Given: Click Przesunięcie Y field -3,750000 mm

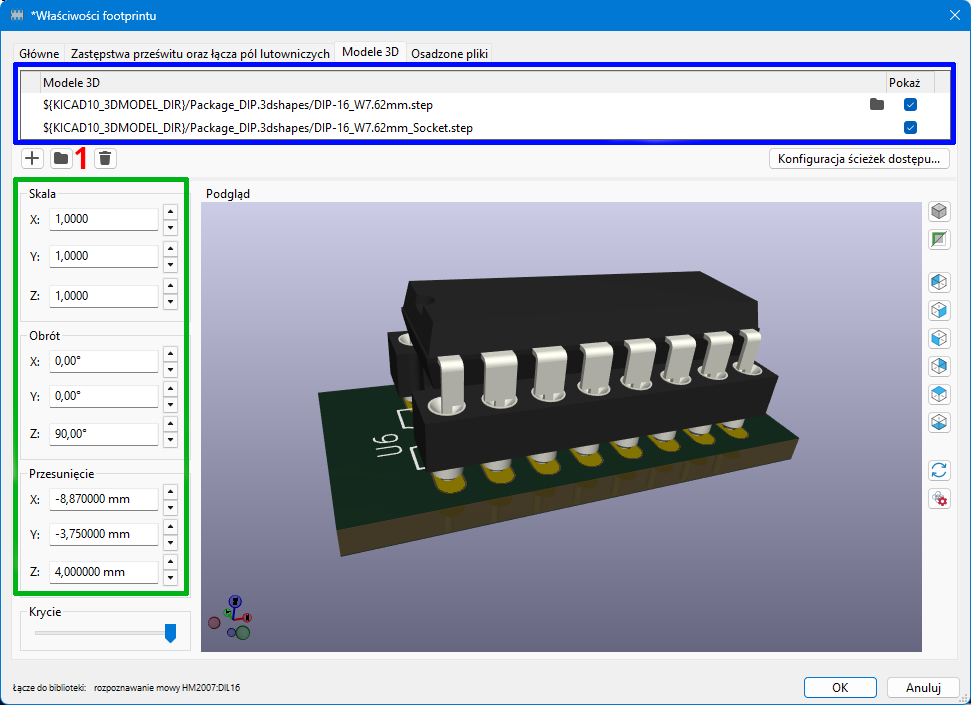Looking at the screenshot, I should click(103, 533).
